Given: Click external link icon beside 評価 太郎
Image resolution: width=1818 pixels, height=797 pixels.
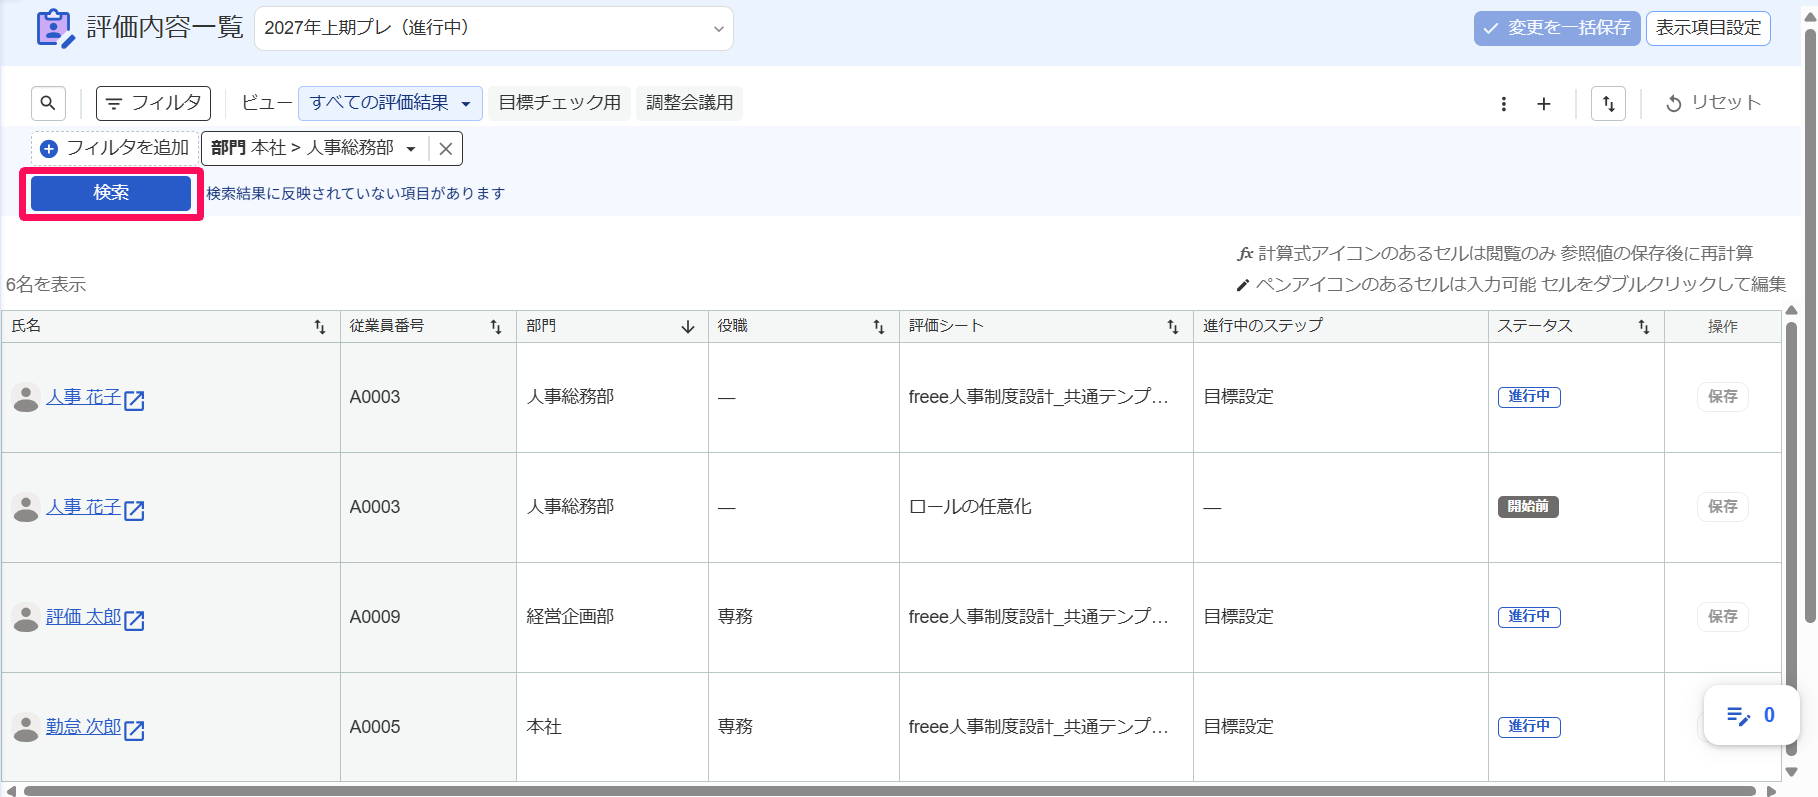Looking at the screenshot, I should pos(134,620).
